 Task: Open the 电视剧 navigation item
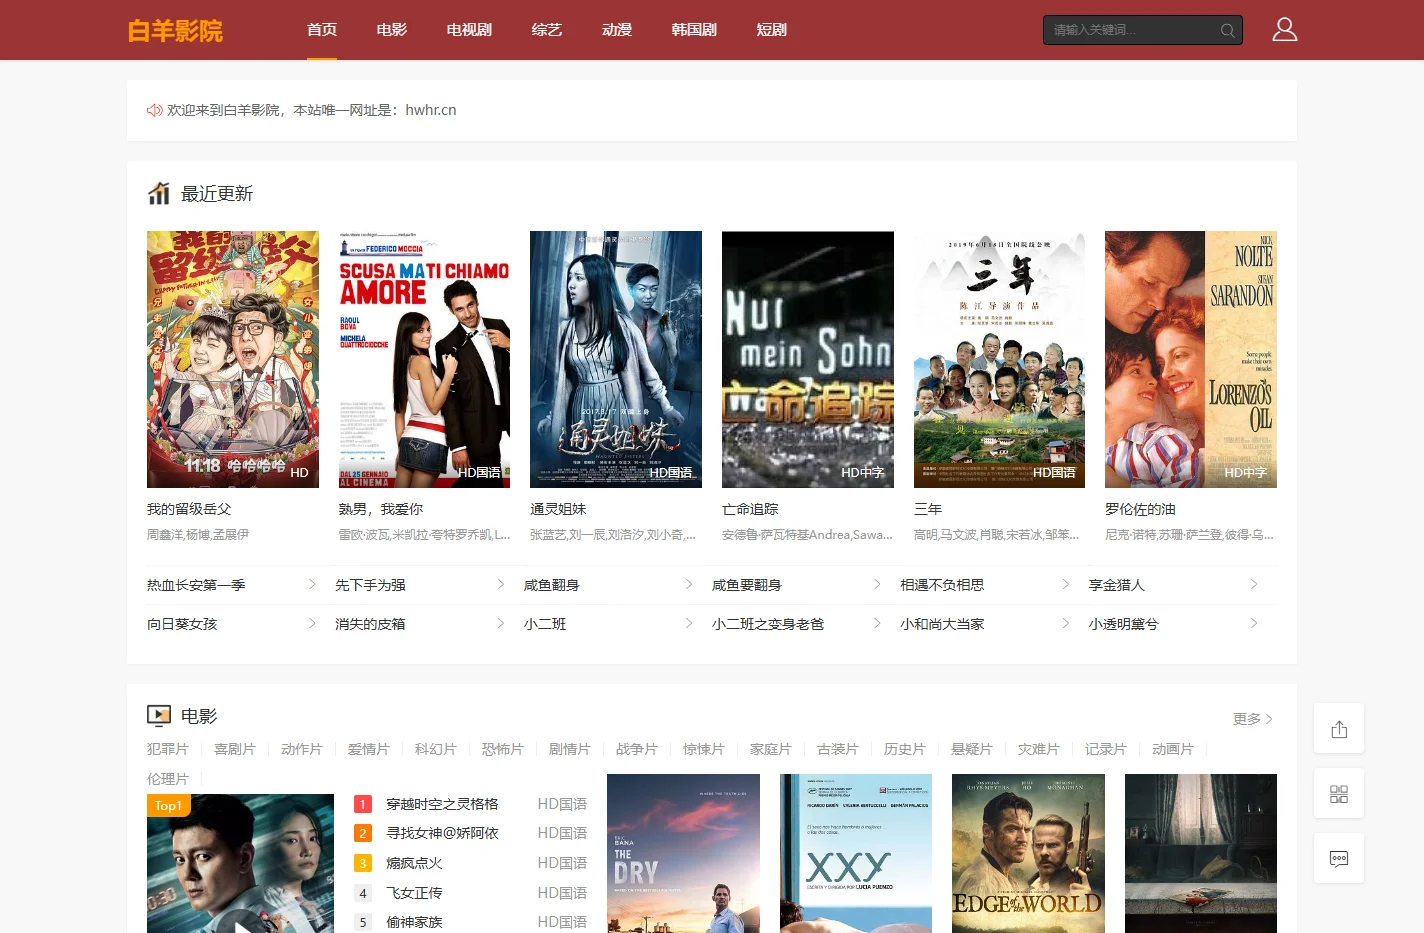(x=469, y=30)
